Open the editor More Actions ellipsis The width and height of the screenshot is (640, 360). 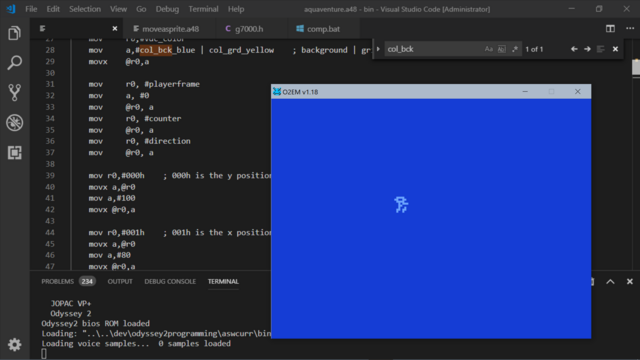pyautogui.click(x=630, y=29)
